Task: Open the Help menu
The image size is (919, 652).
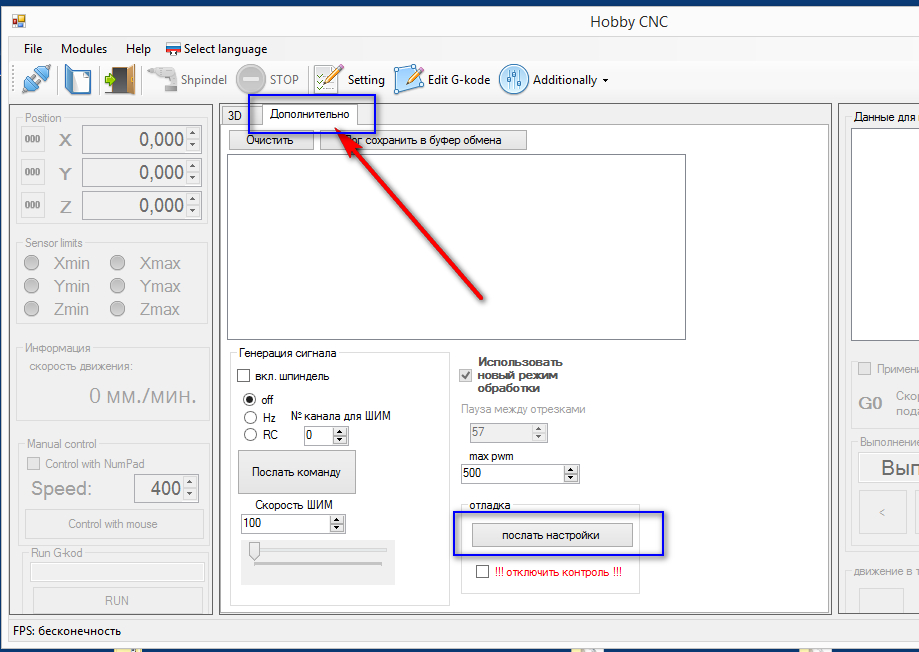Action: coord(138,49)
